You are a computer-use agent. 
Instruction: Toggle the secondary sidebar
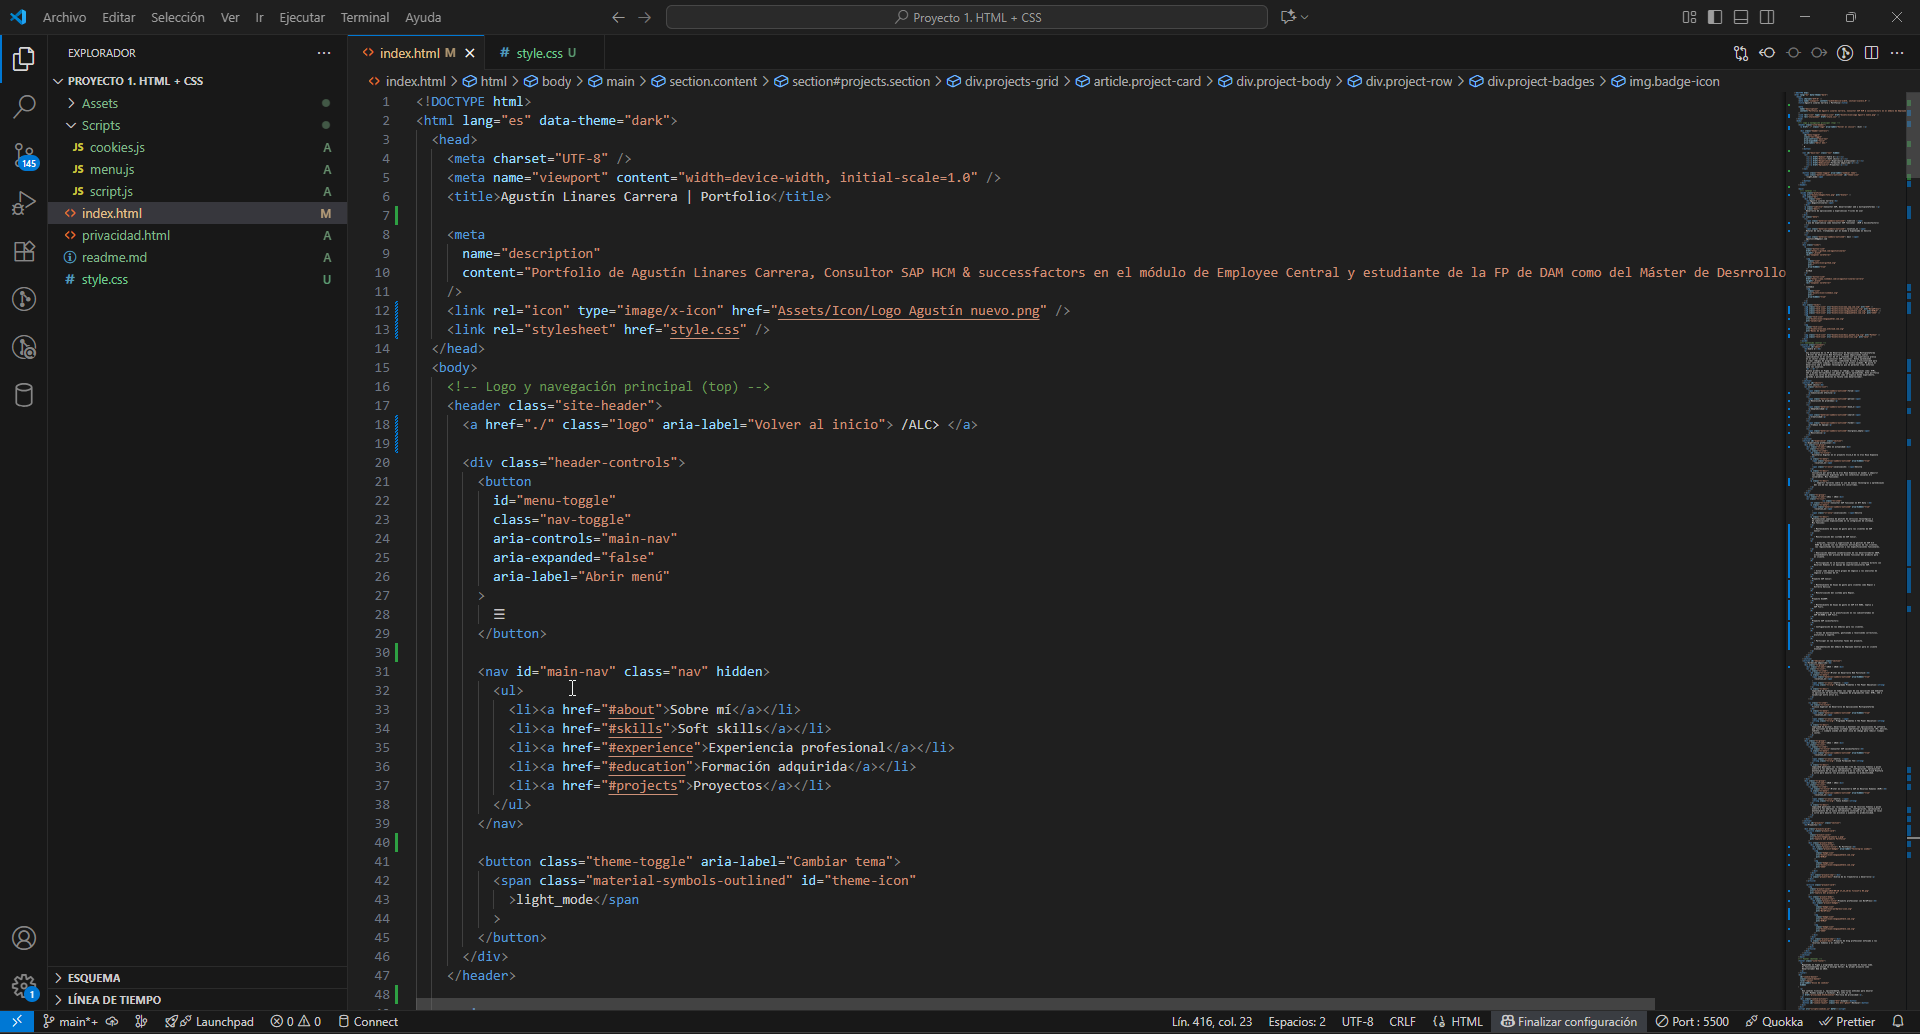[1767, 17]
